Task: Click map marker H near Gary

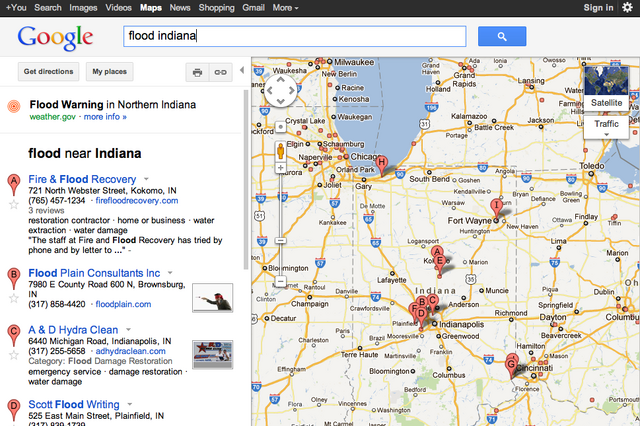Action: [x=382, y=166]
